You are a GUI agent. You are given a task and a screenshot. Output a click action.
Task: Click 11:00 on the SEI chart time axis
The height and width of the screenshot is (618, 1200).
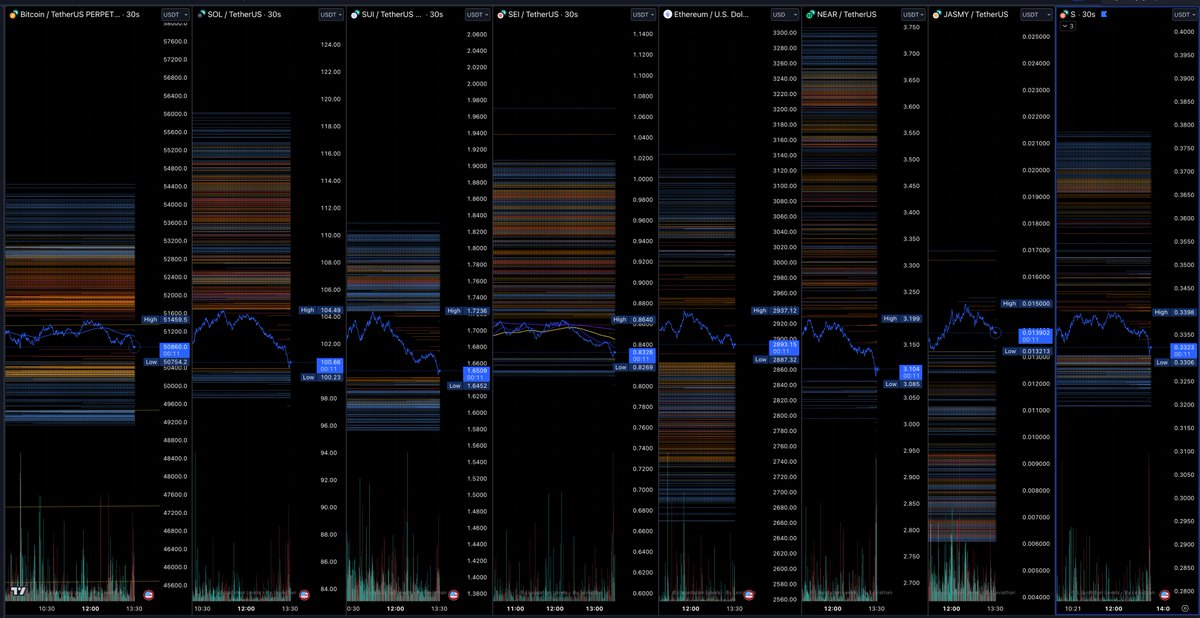(516, 608)
